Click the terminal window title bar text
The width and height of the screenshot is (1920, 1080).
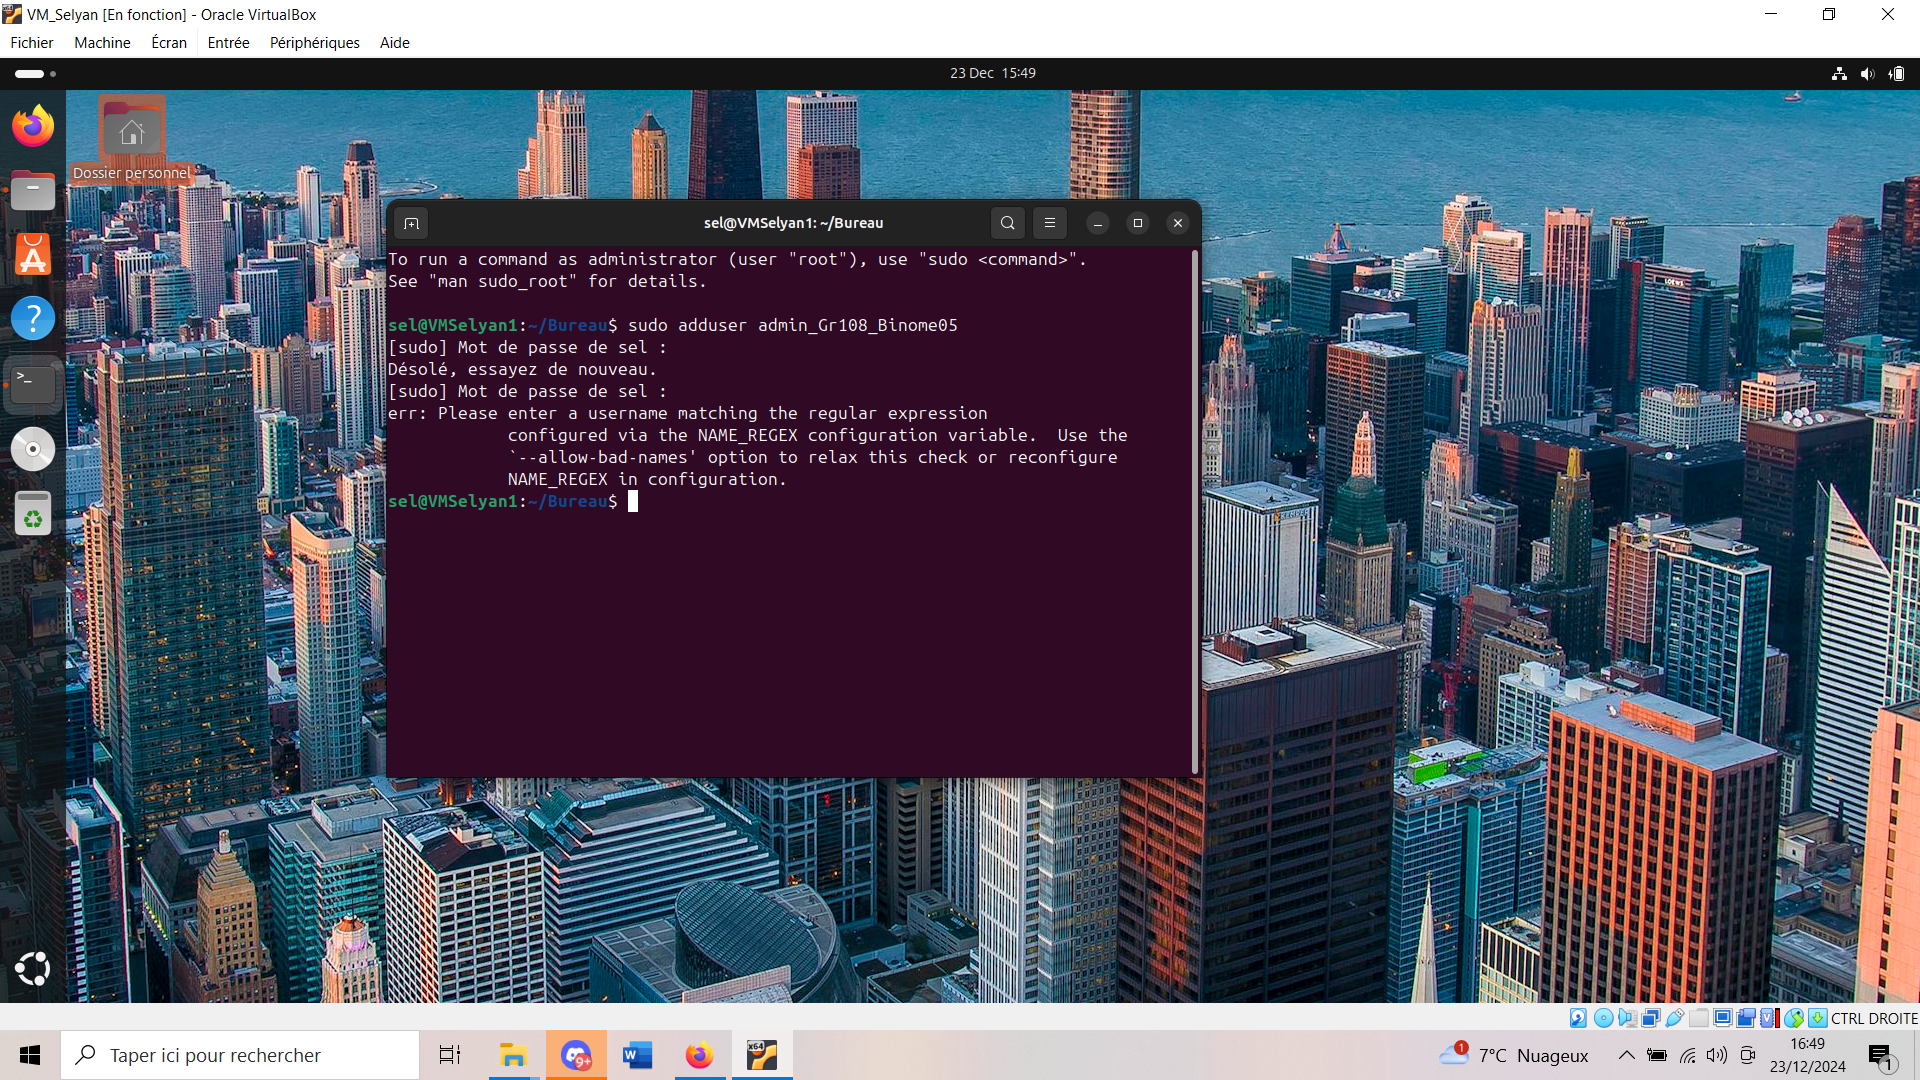pyautogui.click(x=793, y=223)
